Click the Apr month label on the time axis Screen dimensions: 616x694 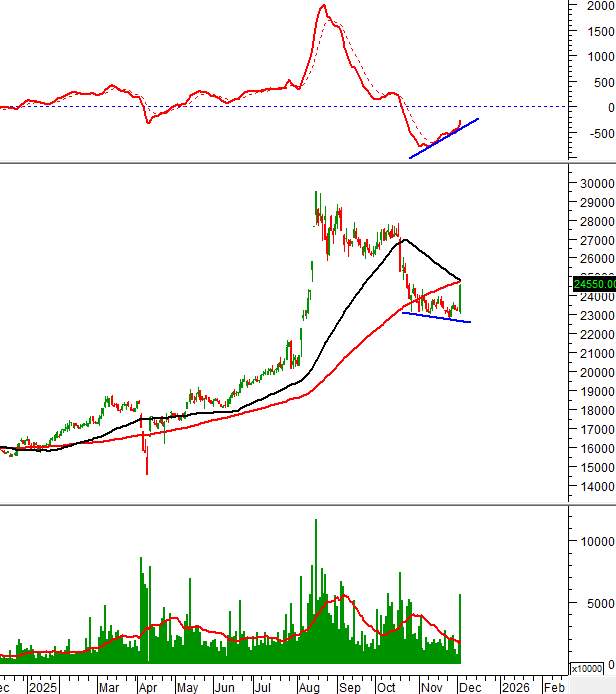coord(148,688)
